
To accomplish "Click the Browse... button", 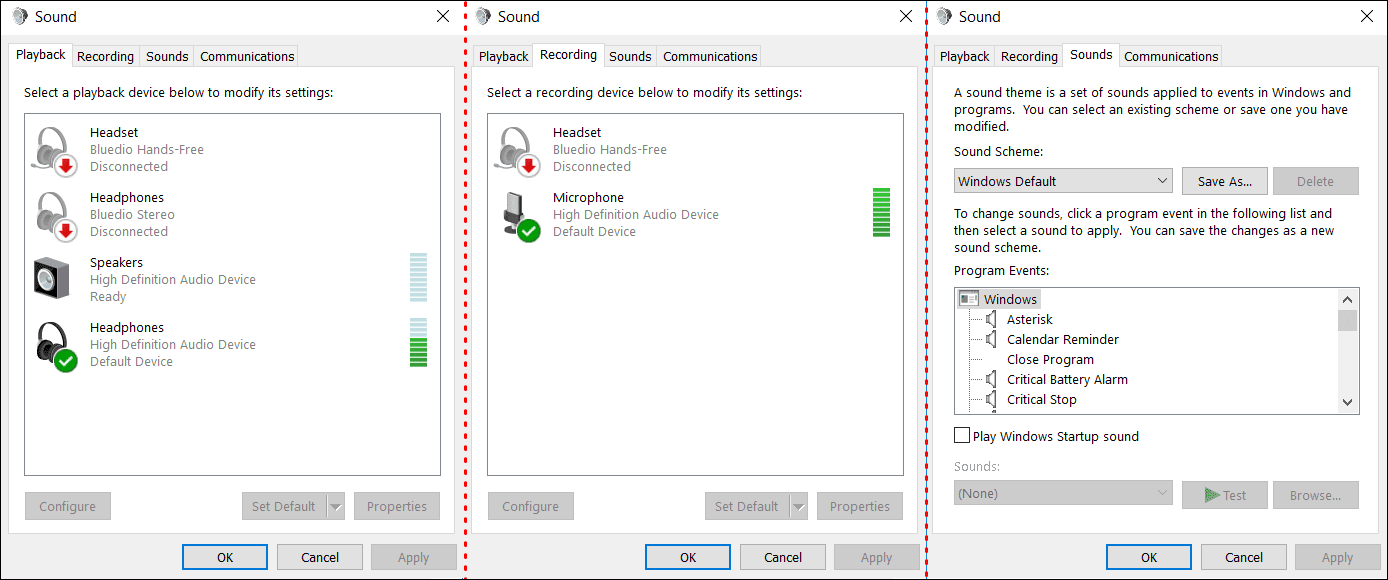I will point(1316,494).
